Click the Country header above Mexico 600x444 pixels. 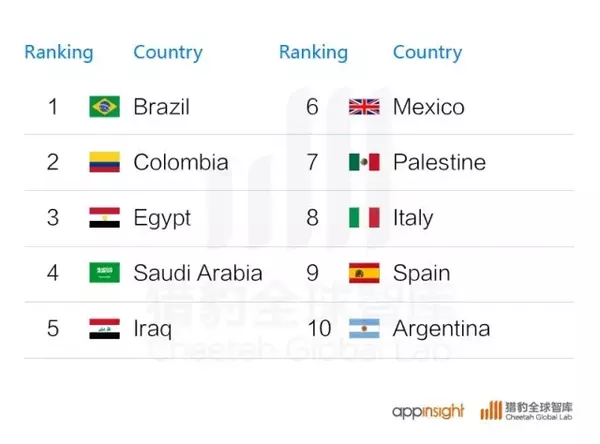(426, 52)
